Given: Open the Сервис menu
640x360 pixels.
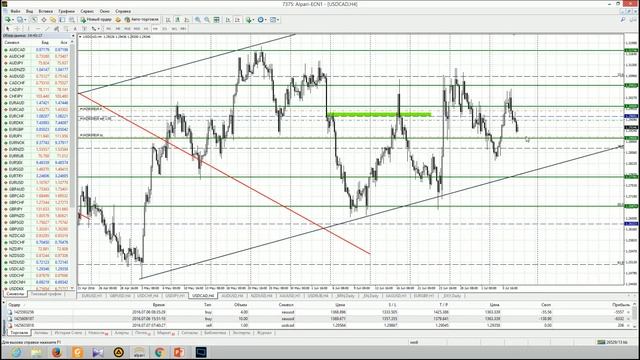Looking at the screenshot, I should click(x=87, y=11).
